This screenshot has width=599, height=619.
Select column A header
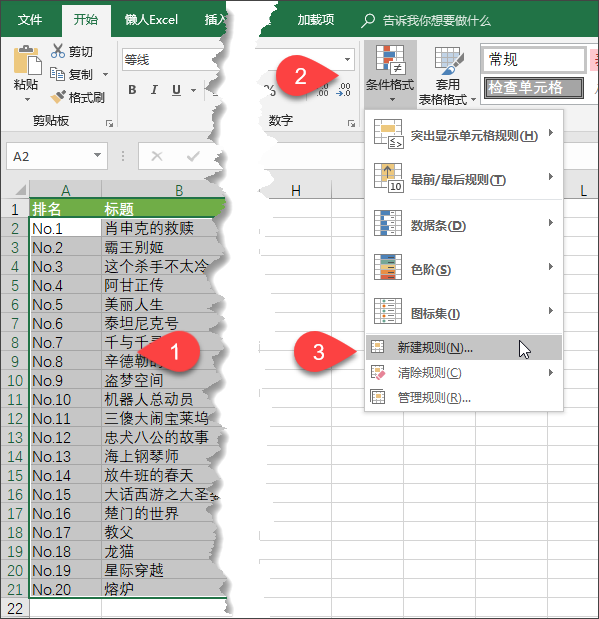(x=66, y=190)
